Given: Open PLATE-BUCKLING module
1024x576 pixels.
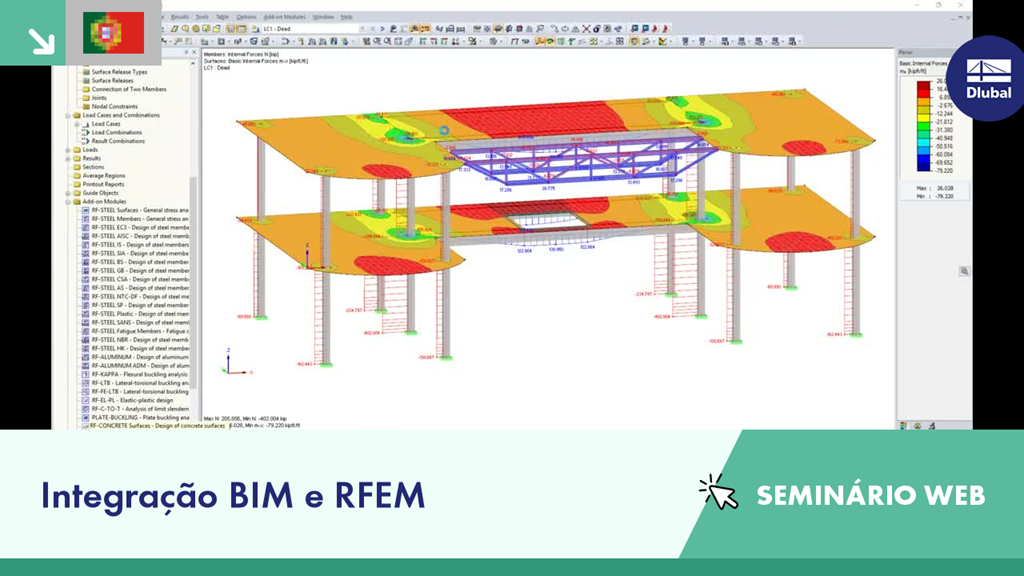Looking at the screenshot, I should pos(140,417).
